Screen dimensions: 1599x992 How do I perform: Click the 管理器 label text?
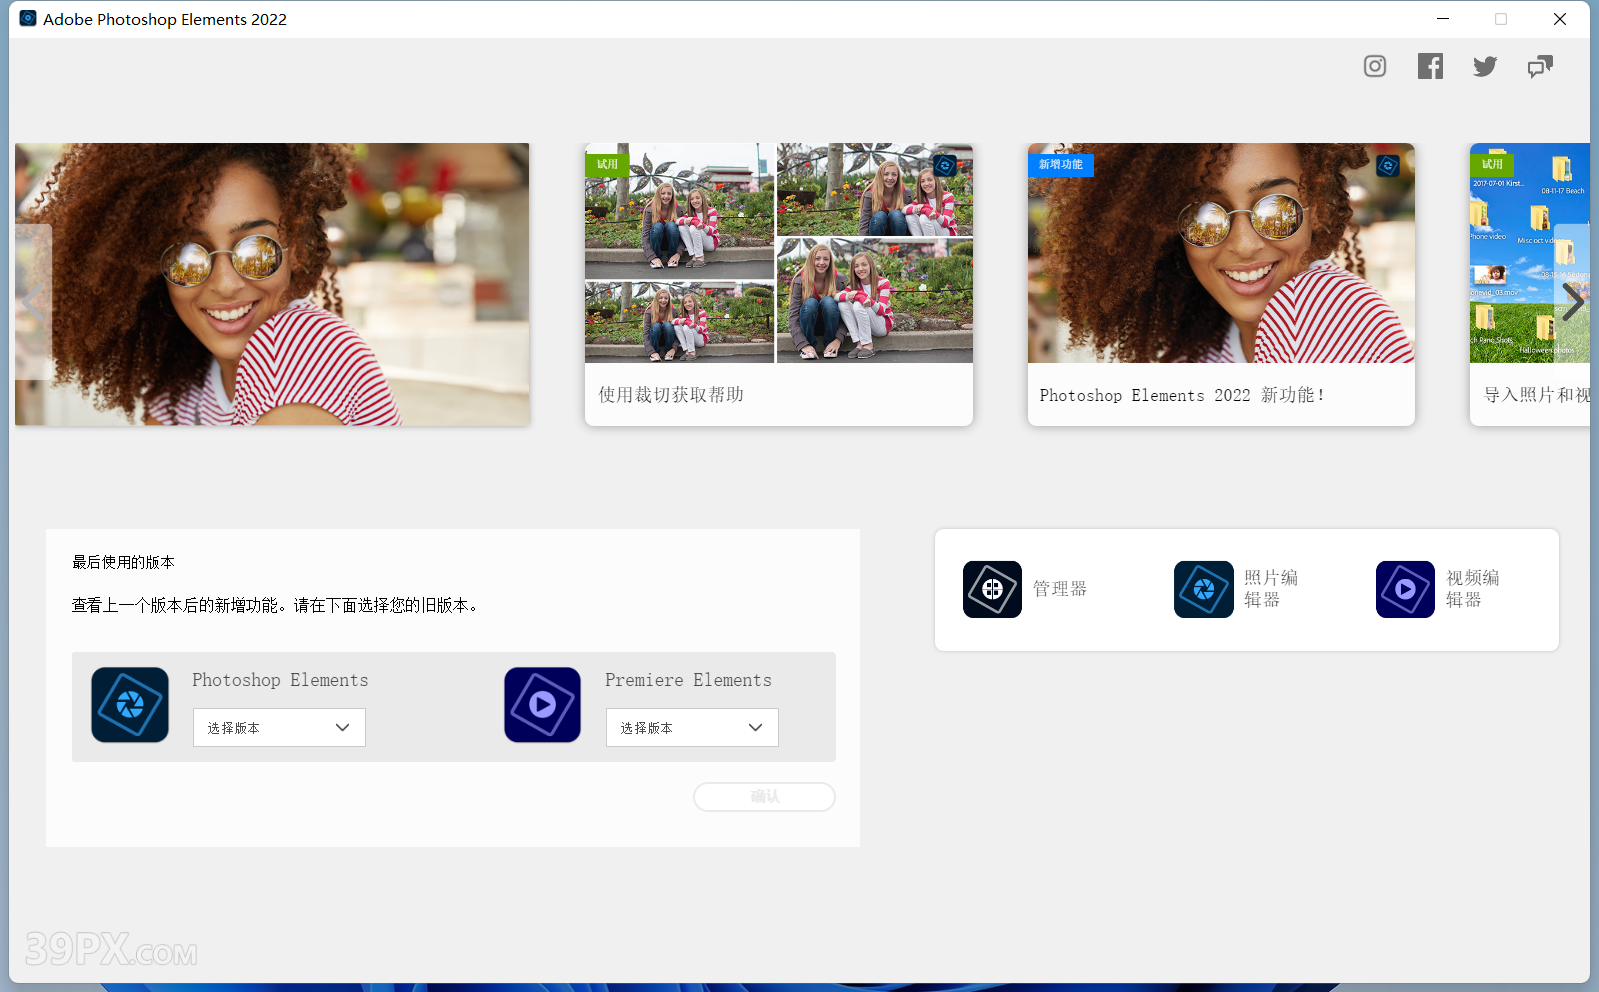[x=1060, y=589]
